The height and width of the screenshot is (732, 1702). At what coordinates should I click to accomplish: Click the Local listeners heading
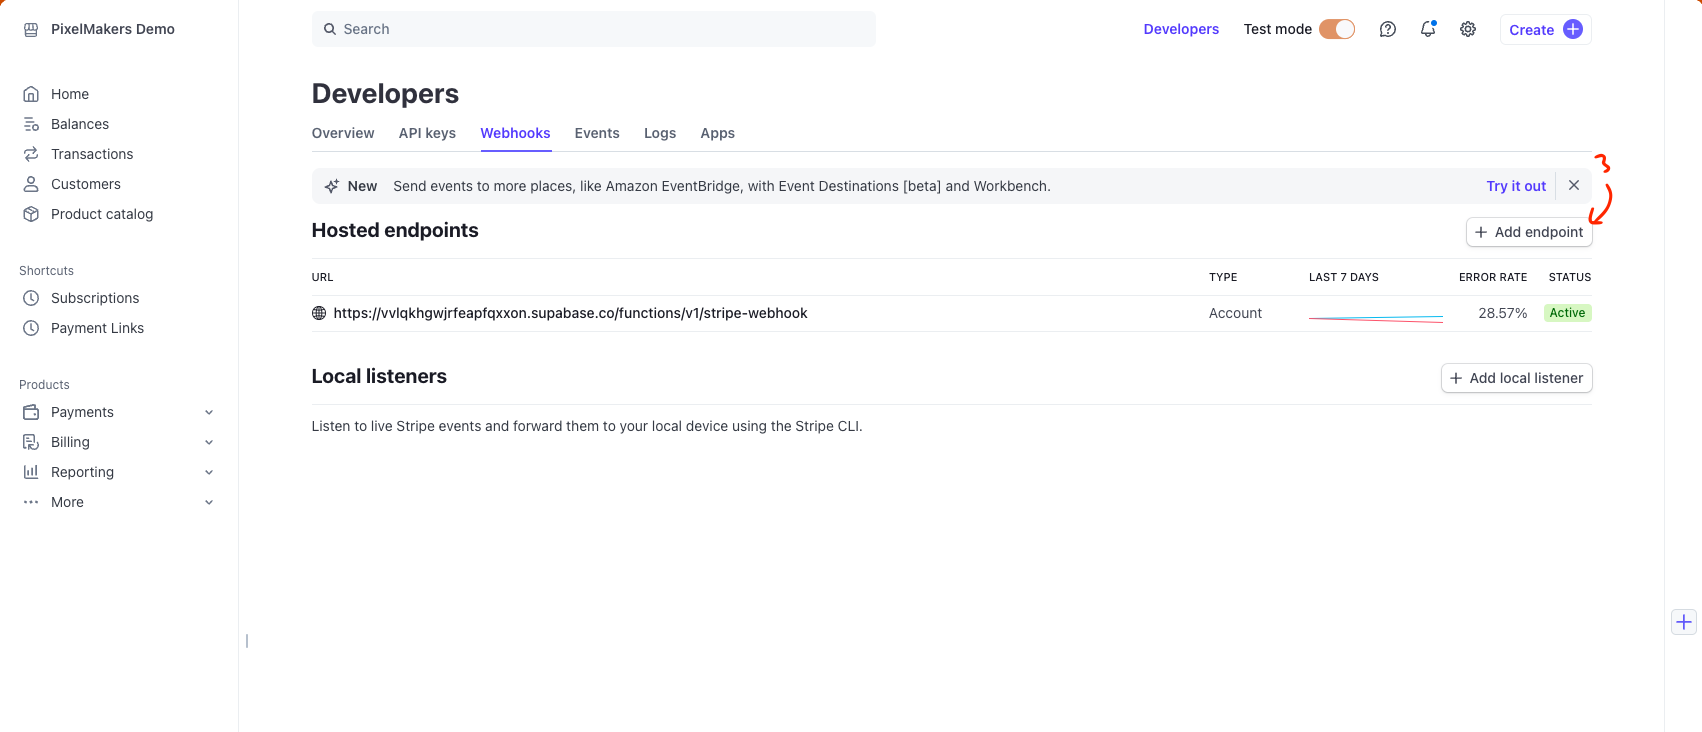pos(379,376)
